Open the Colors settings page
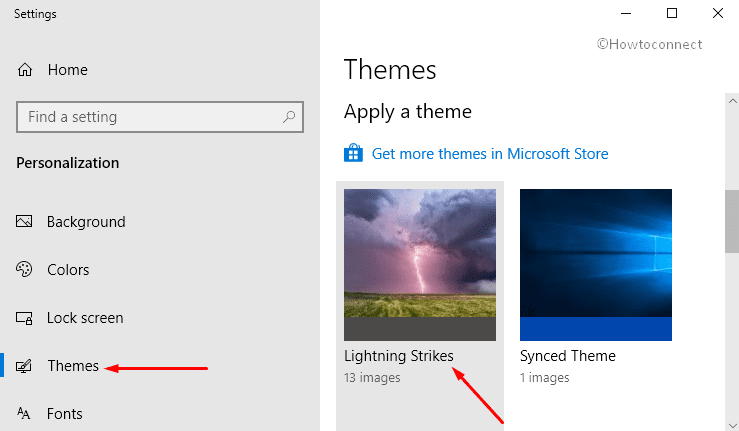The width and height of the screenshot is (739, 431). [68, 270]
